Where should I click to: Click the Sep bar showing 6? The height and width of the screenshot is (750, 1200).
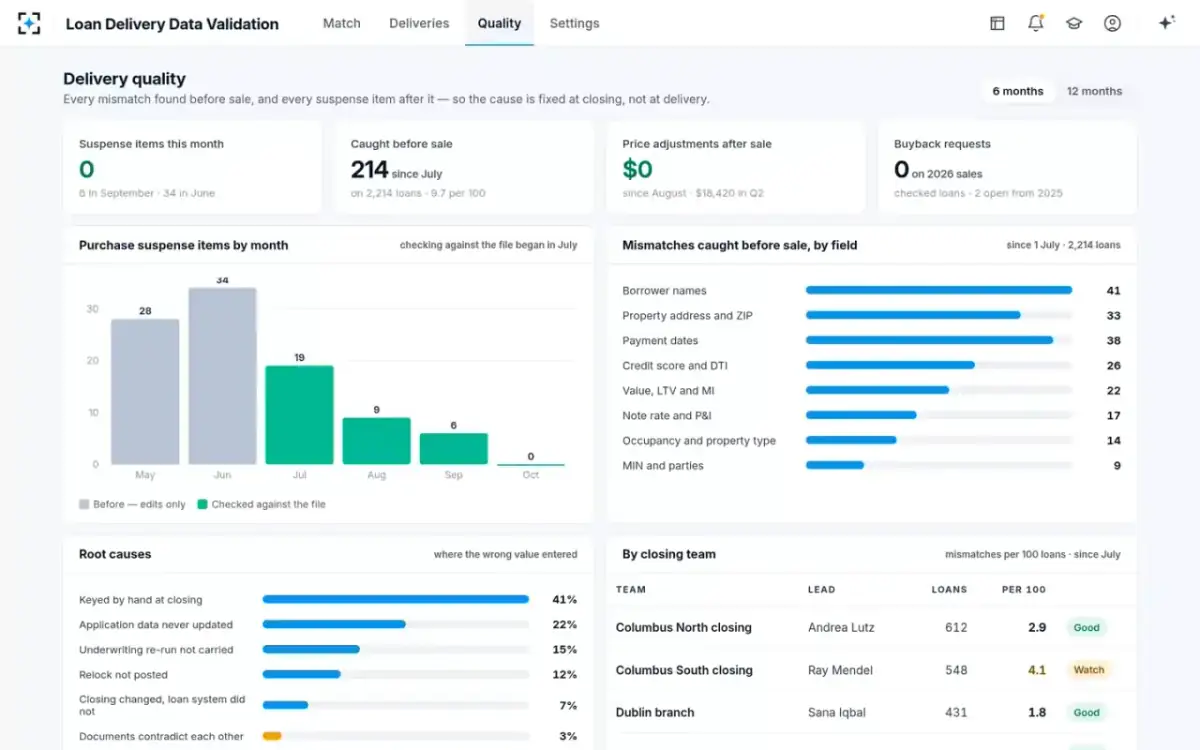453,449
